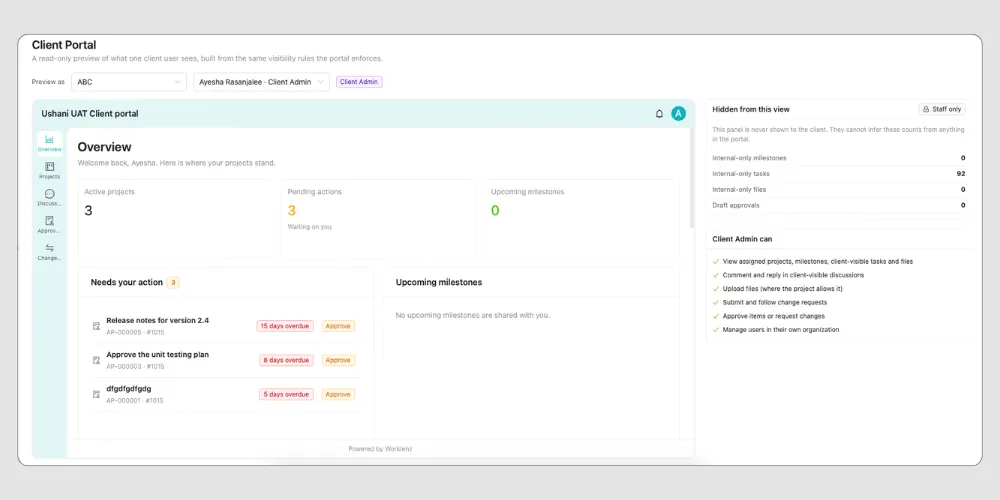This screenshot has height=500, width=1000.
Task: Click the purple Client Admin badge
Action: click(x=359, y=82)
